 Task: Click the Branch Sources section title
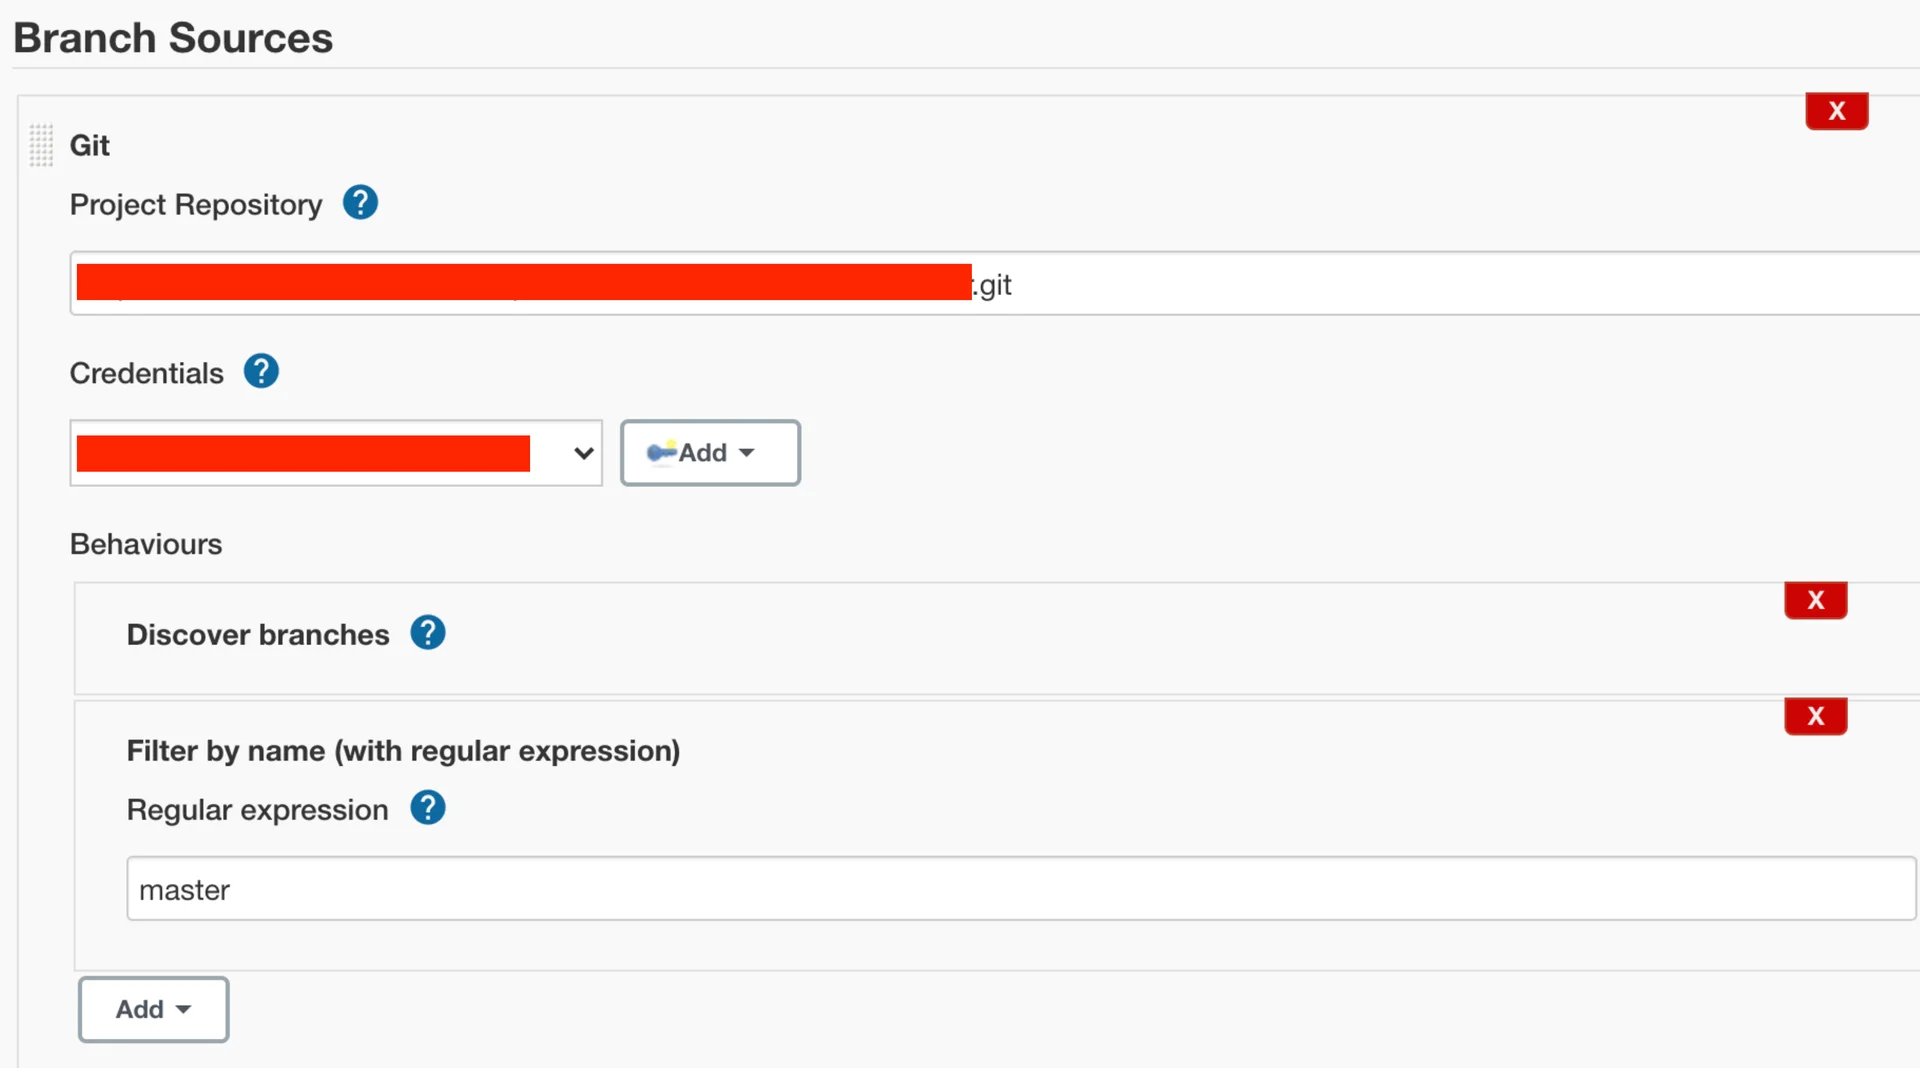tap(173, 38)
